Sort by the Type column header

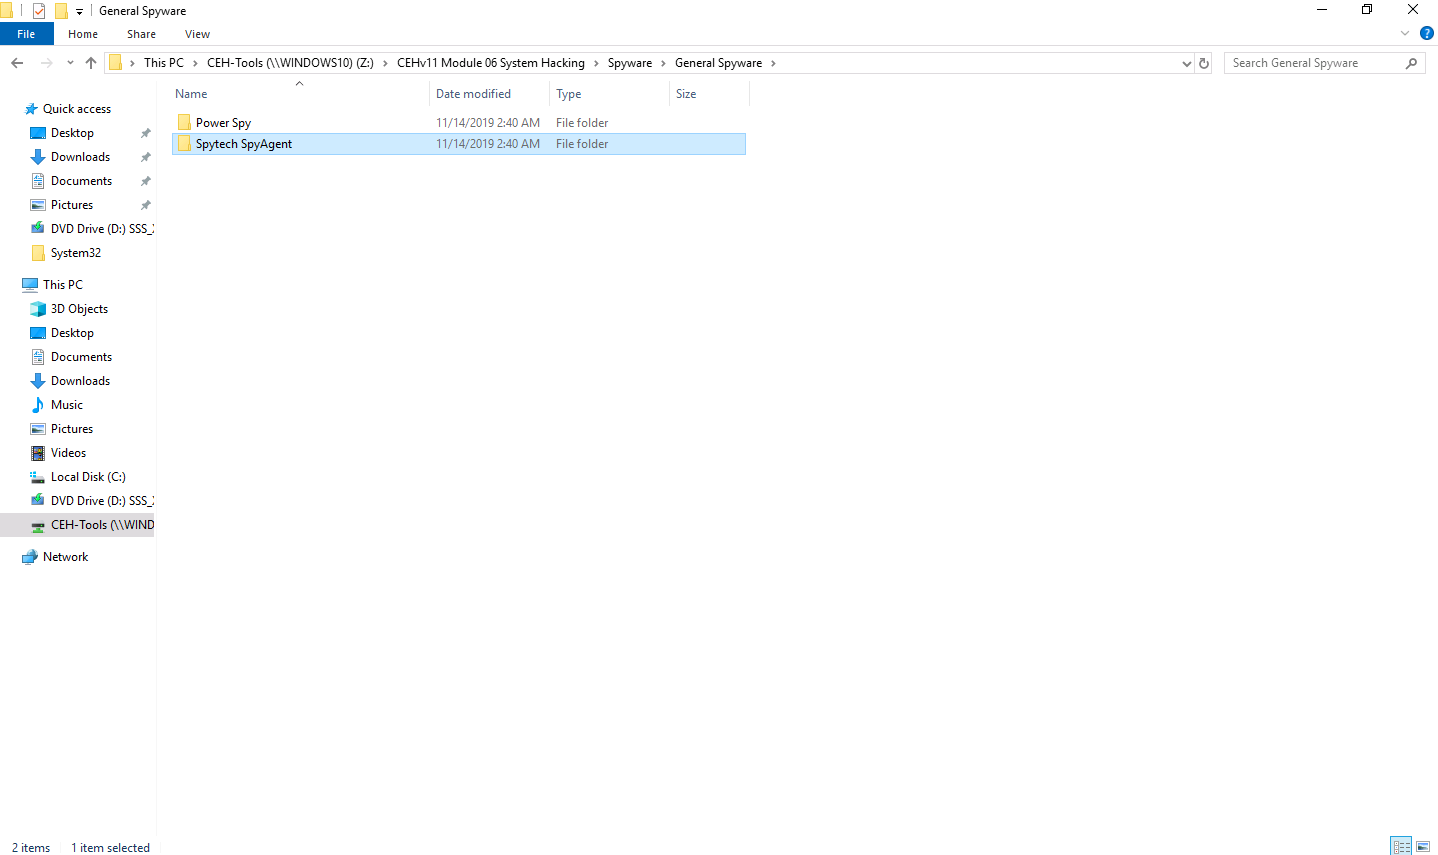coord(609,94)
